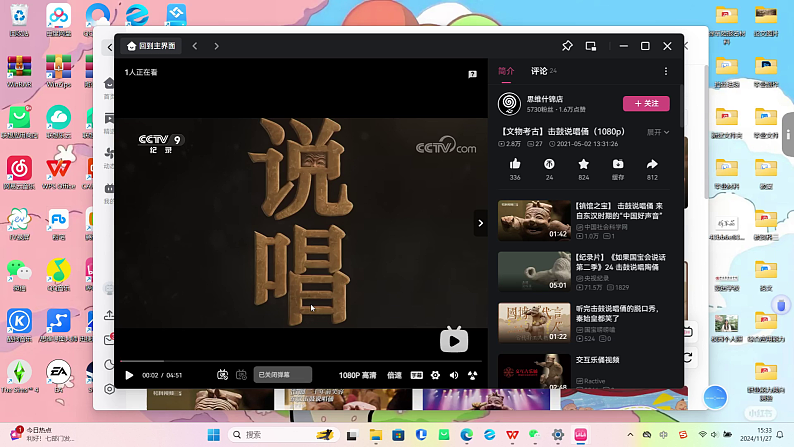Mute the video with the volume icon
The width and height of the screenshot is (794, 447).
pyautogui.click(x=454, y=375)
